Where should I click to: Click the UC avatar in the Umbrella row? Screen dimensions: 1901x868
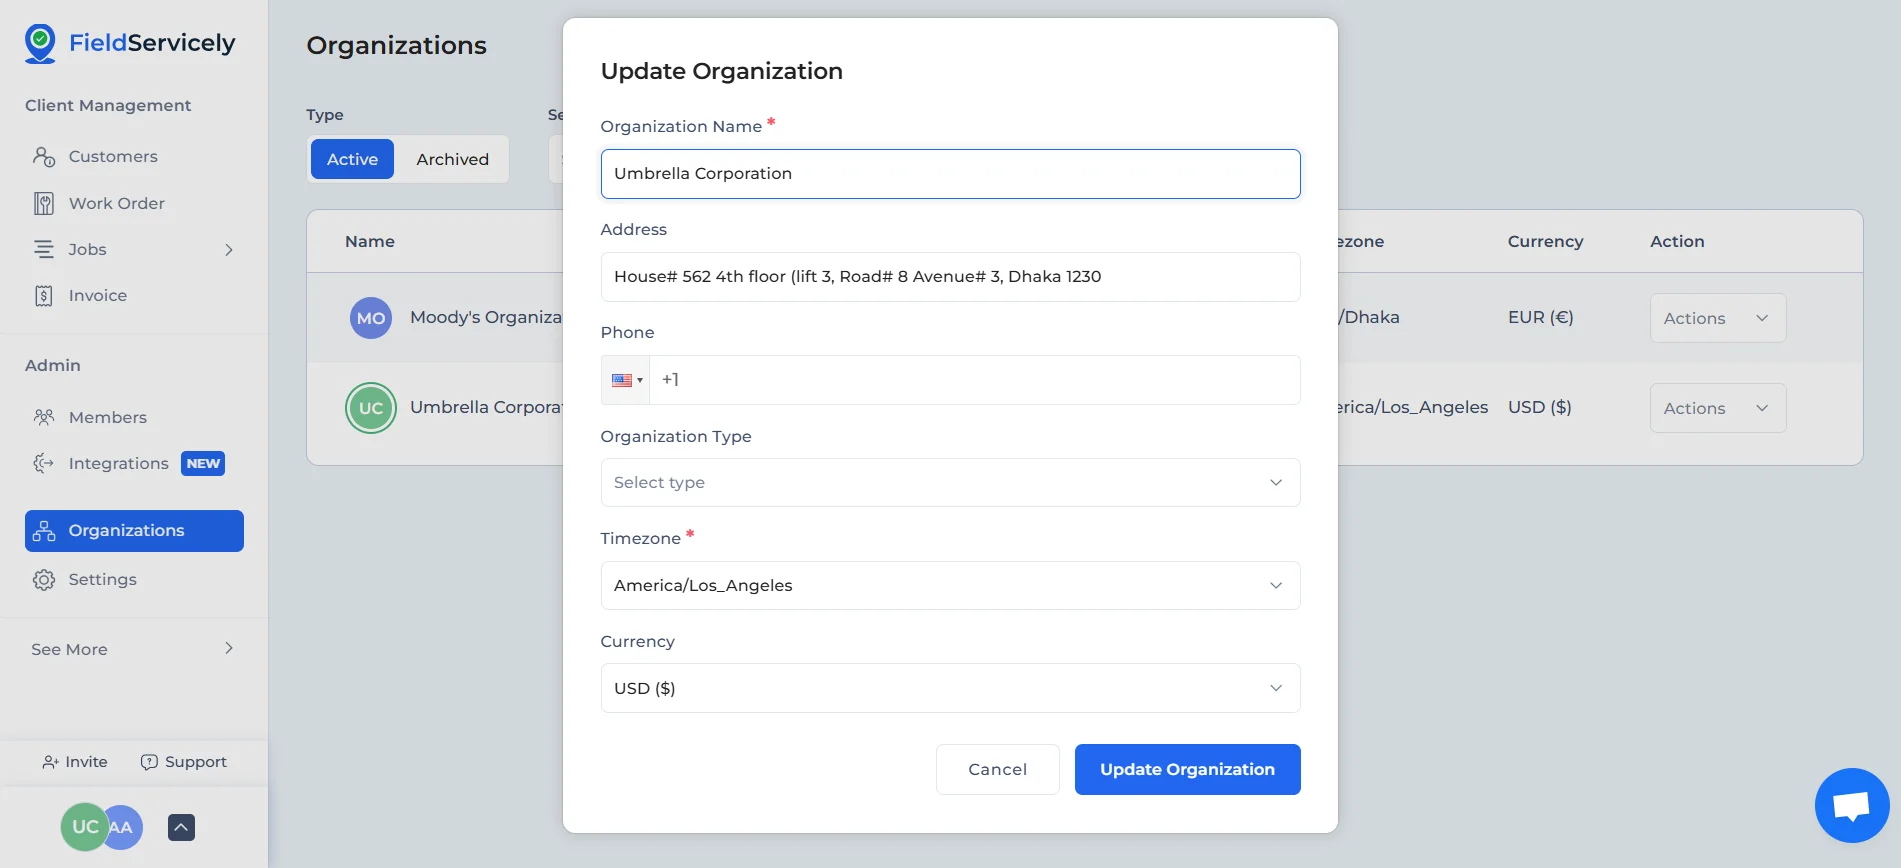coord(371,408)
